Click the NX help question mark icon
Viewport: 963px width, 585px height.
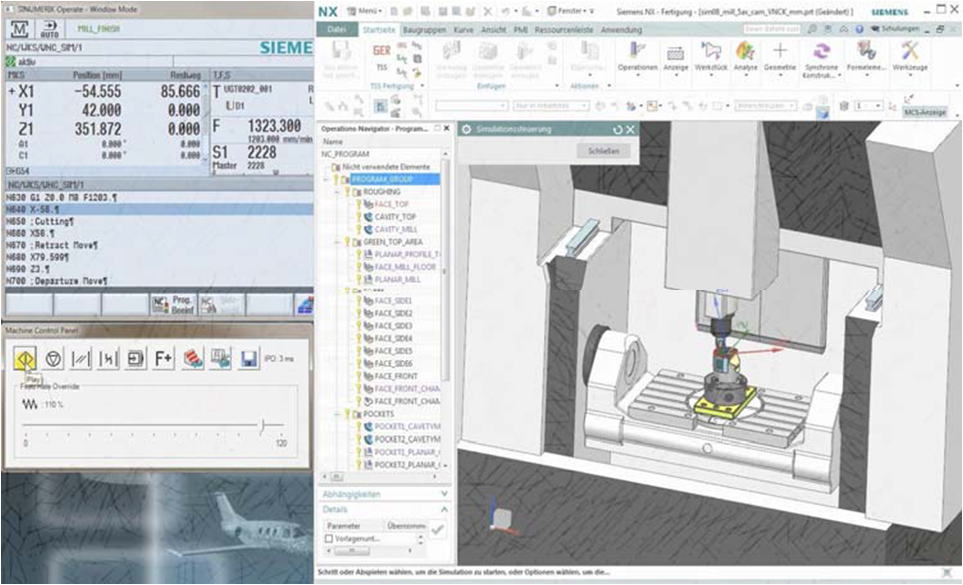tap(859, 29)
